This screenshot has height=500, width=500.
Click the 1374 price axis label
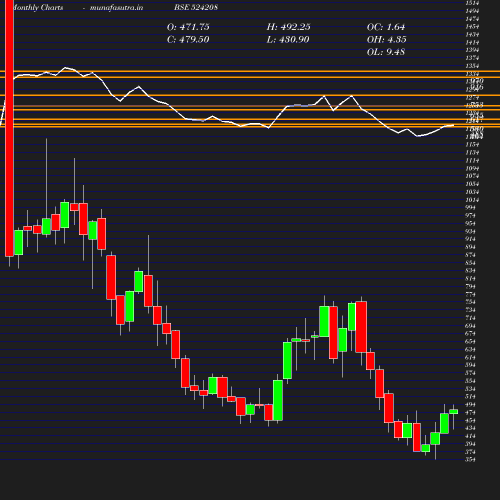pyautogui.click(x=472, y=58)
